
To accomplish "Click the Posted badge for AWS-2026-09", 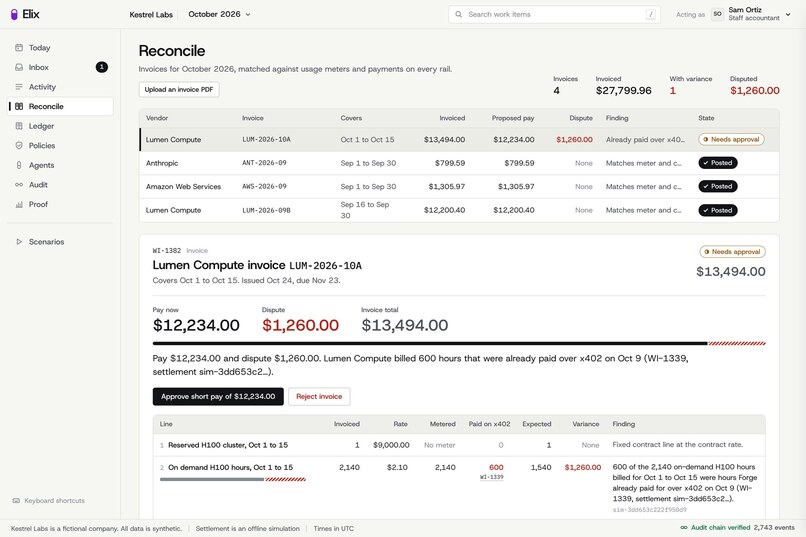I will click(718, 187).
